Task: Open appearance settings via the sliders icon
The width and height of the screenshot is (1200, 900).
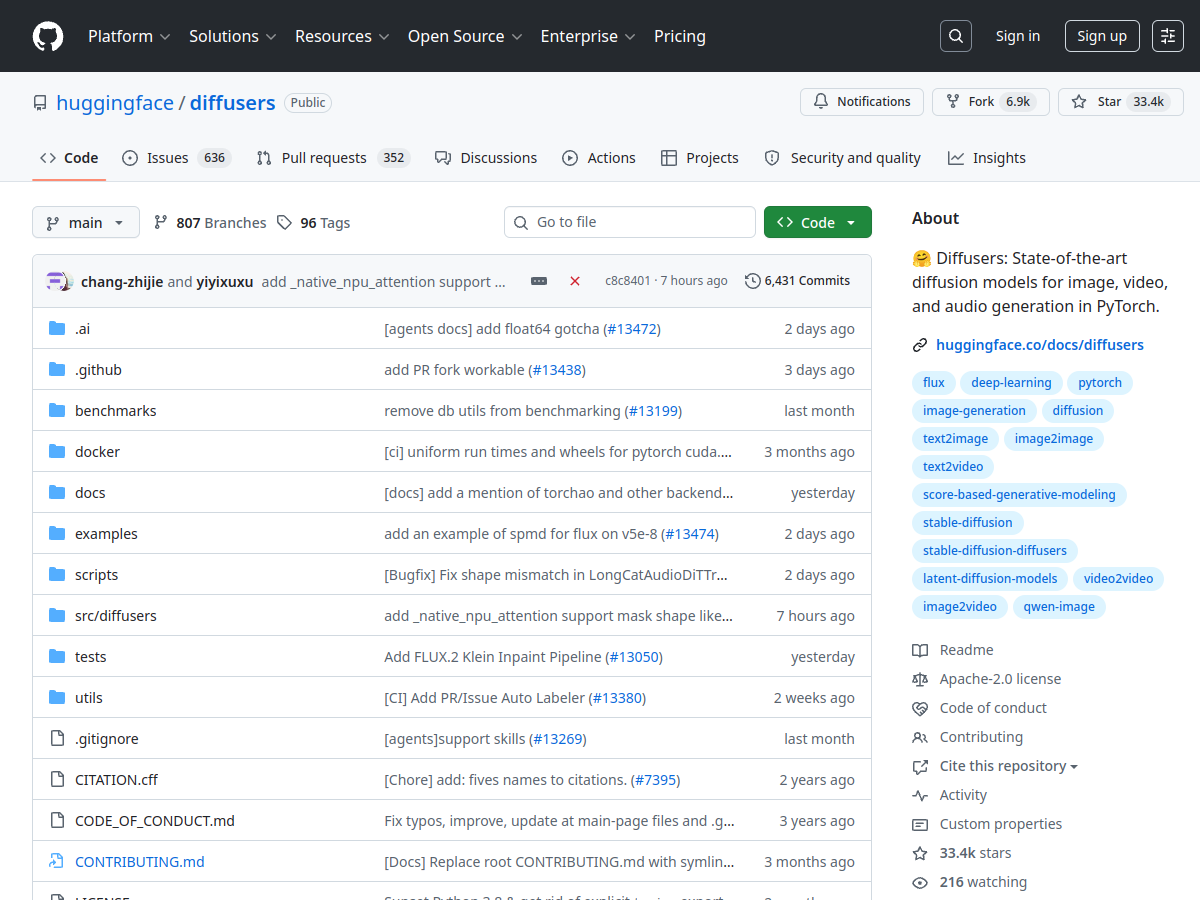Action: 1167,35
